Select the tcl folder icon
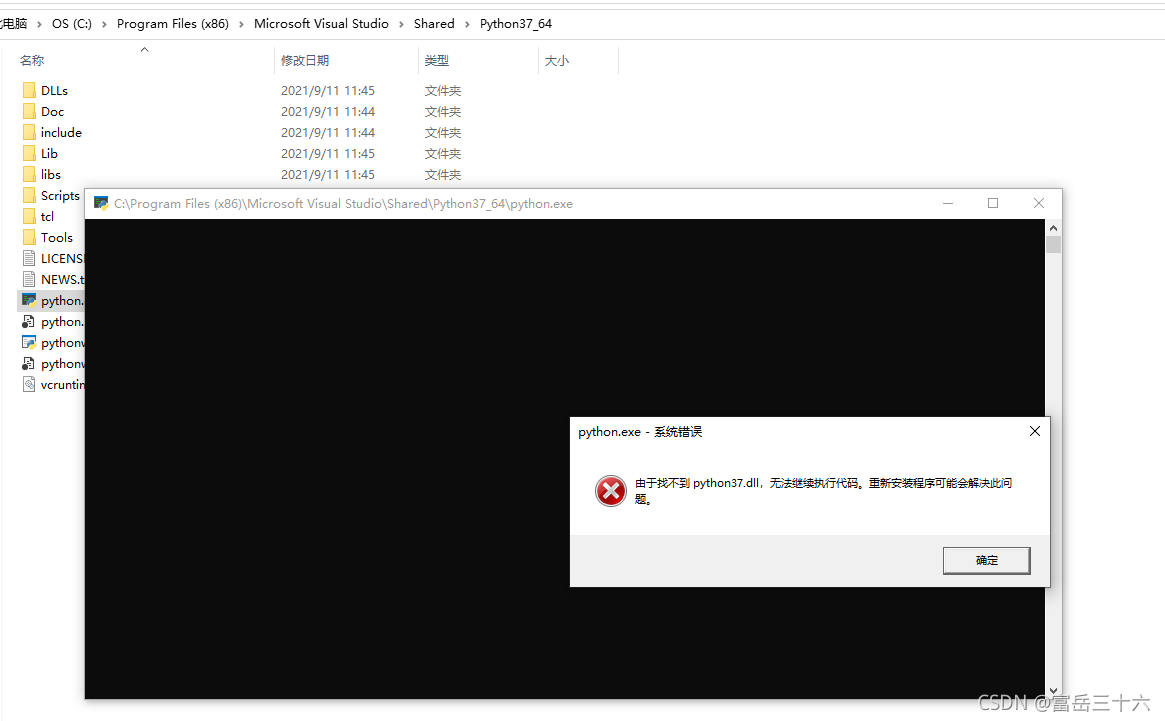Viewport: 1165px width, 721px height. click(29, 216)
